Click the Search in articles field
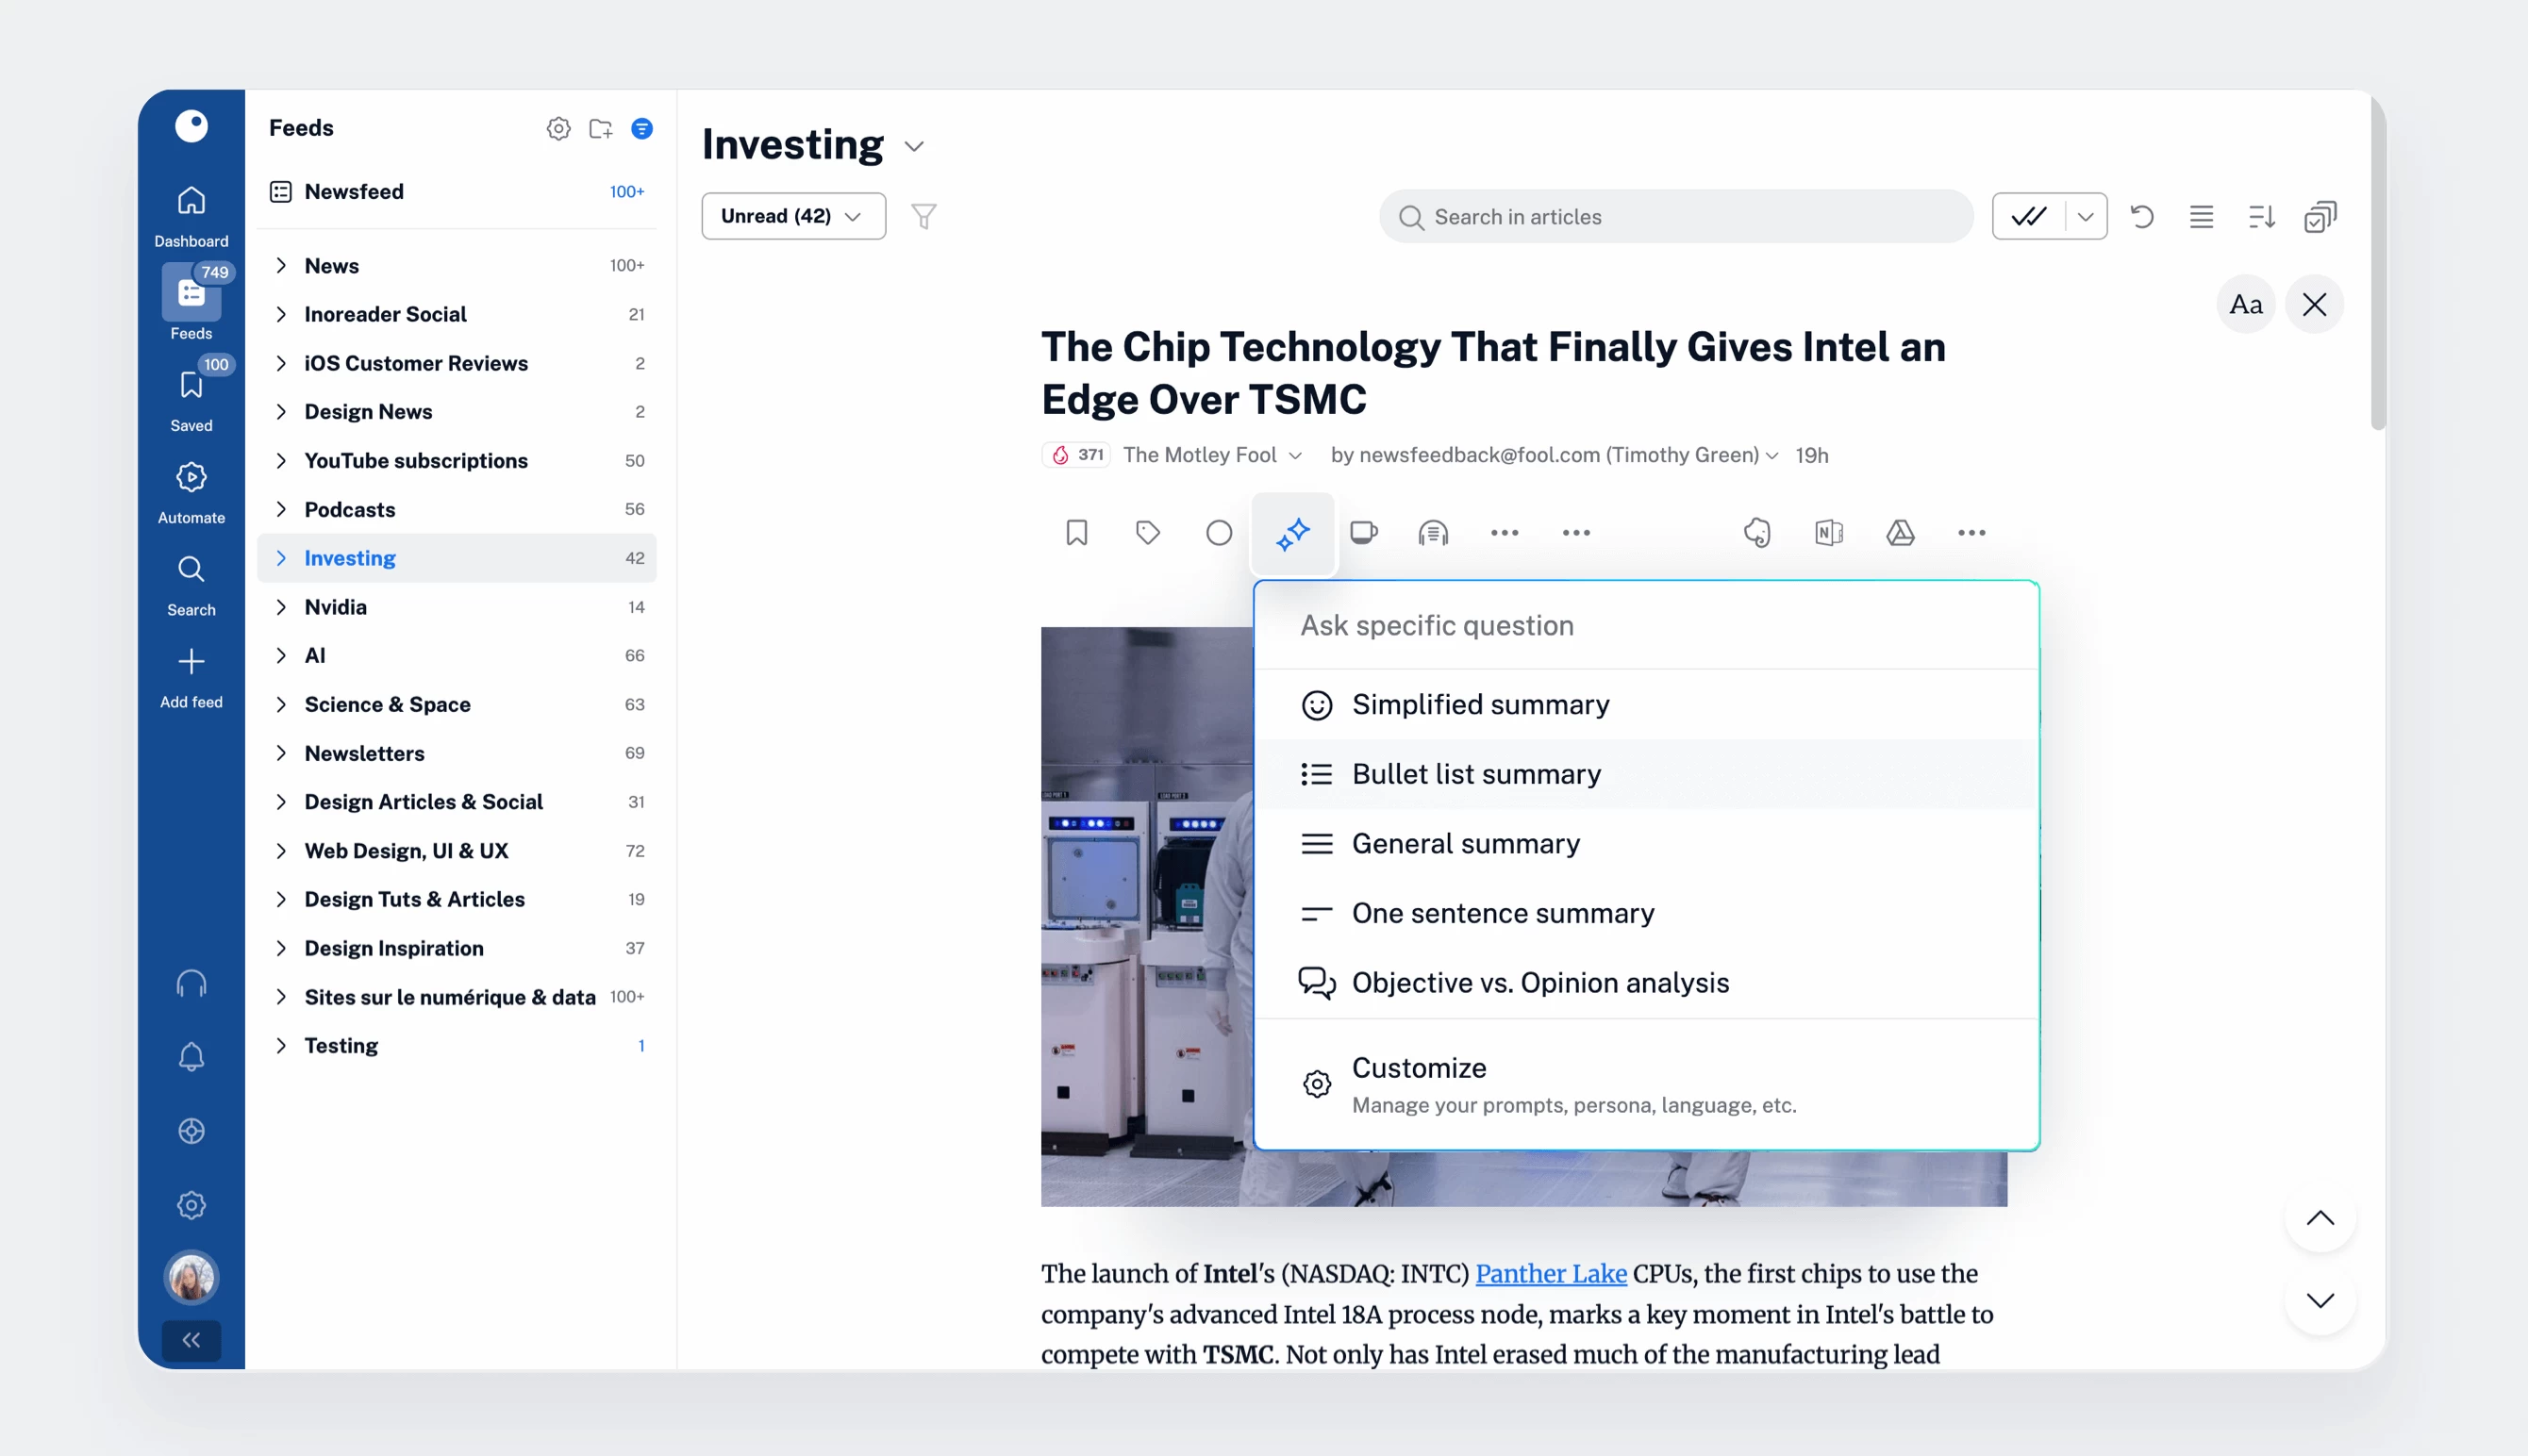This screenshot has width=2528, height=1456. pyautogui.click(x=1675, y=217)
